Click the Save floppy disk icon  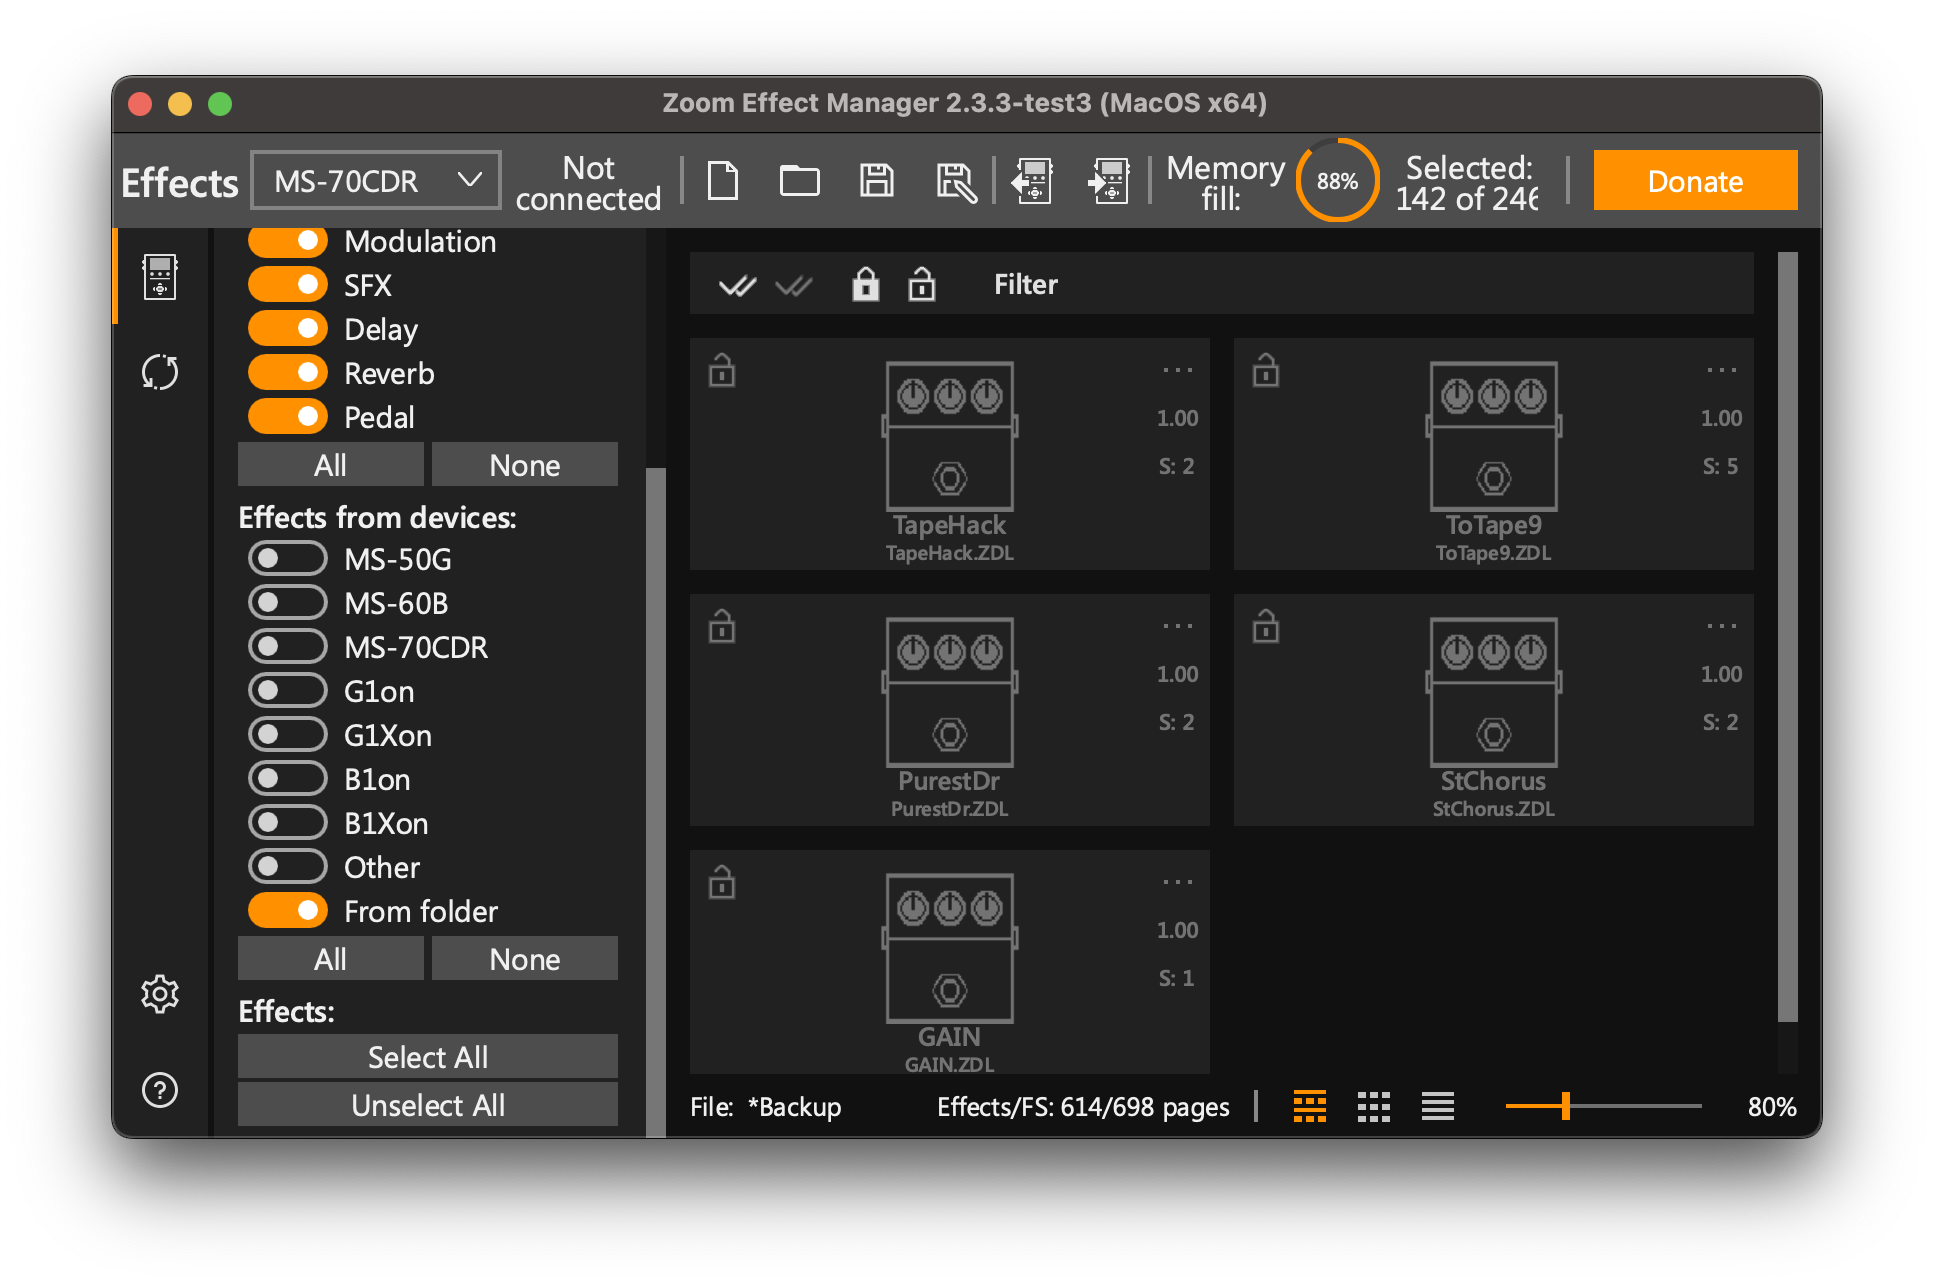877,181
